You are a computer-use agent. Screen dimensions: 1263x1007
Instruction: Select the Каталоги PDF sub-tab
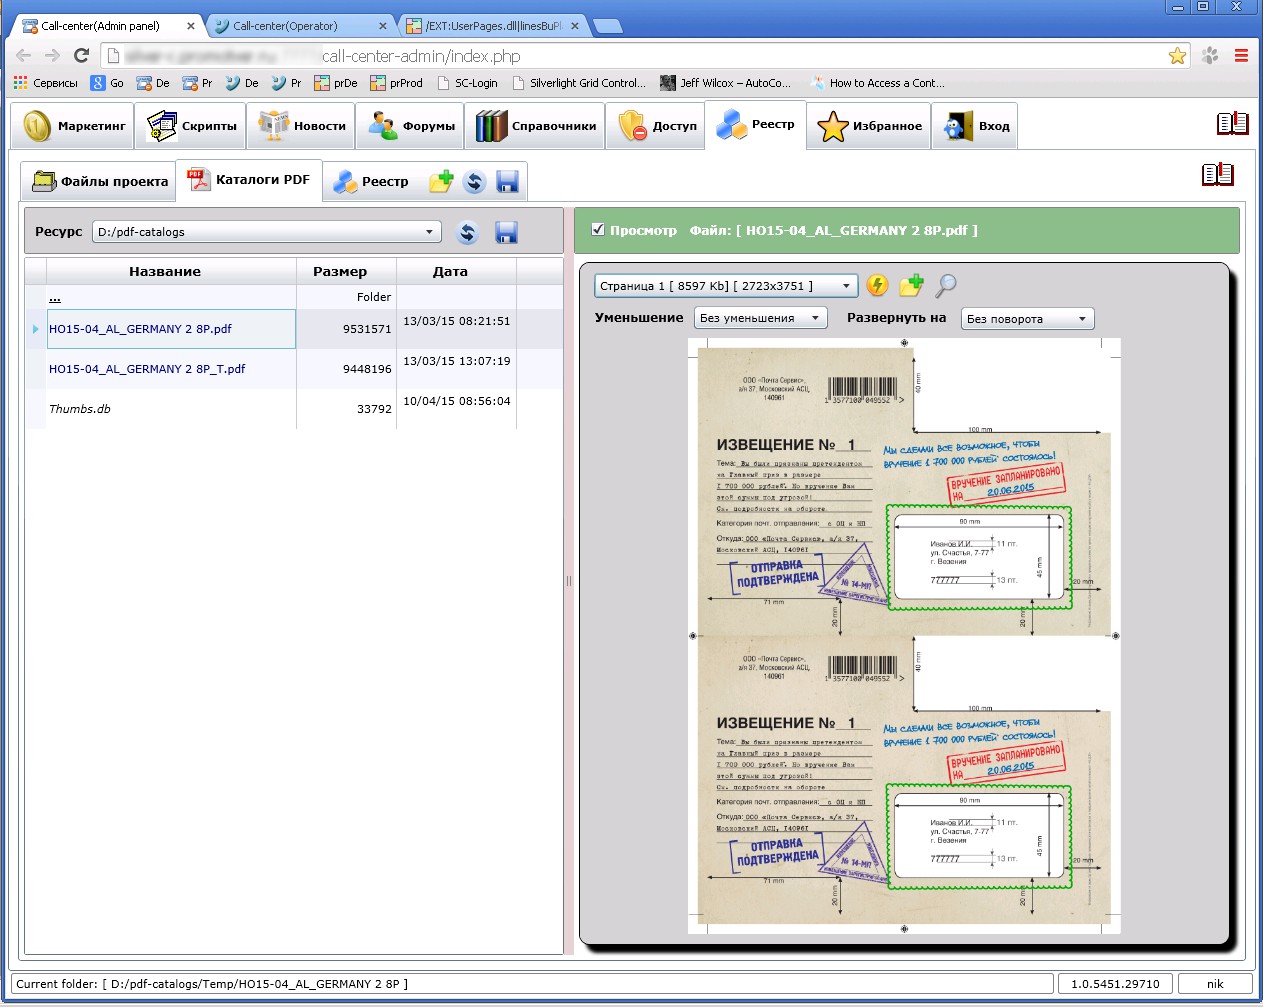click(249, 180)
